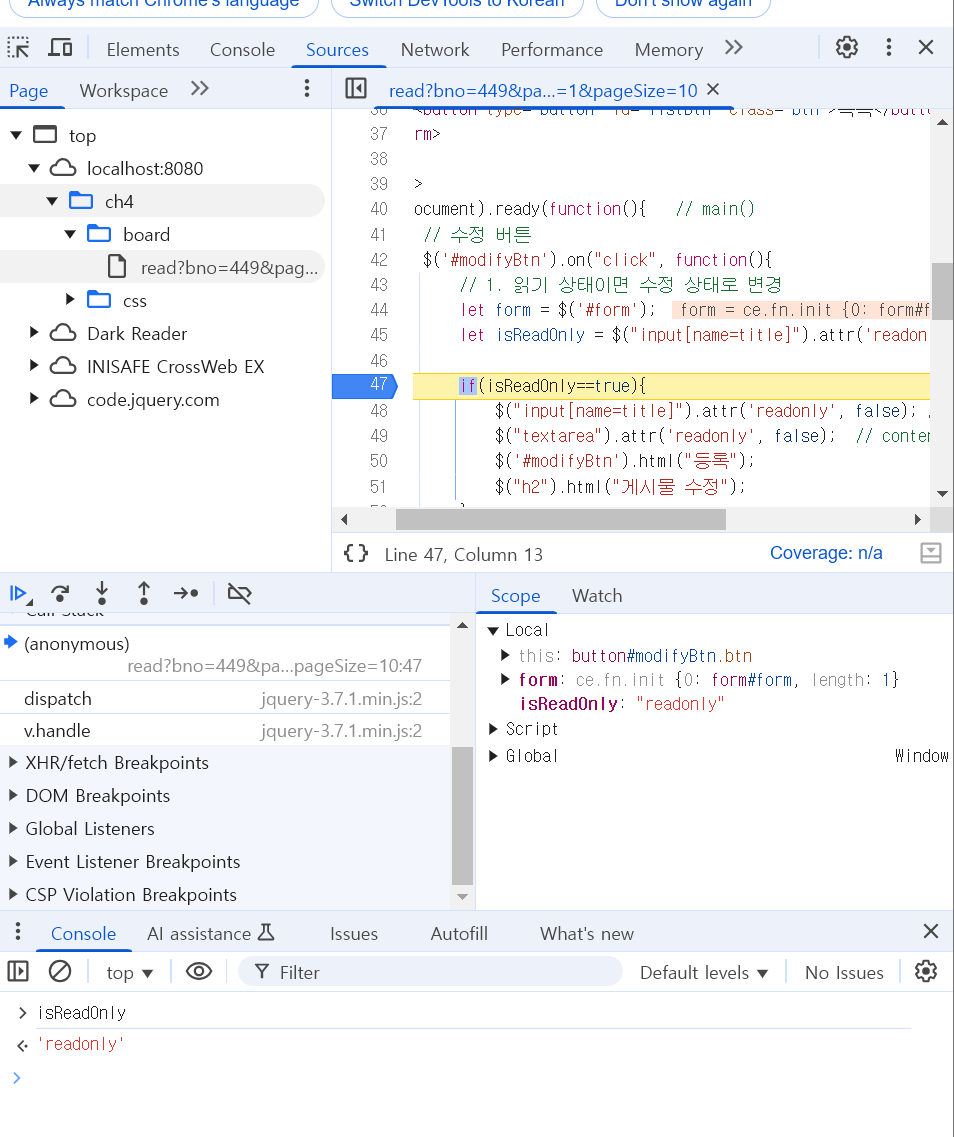Image resolution: width=954 pixels, height=1137 pixels.
Task: Click the Step icon in debugger toolbar
Action: 186,594
